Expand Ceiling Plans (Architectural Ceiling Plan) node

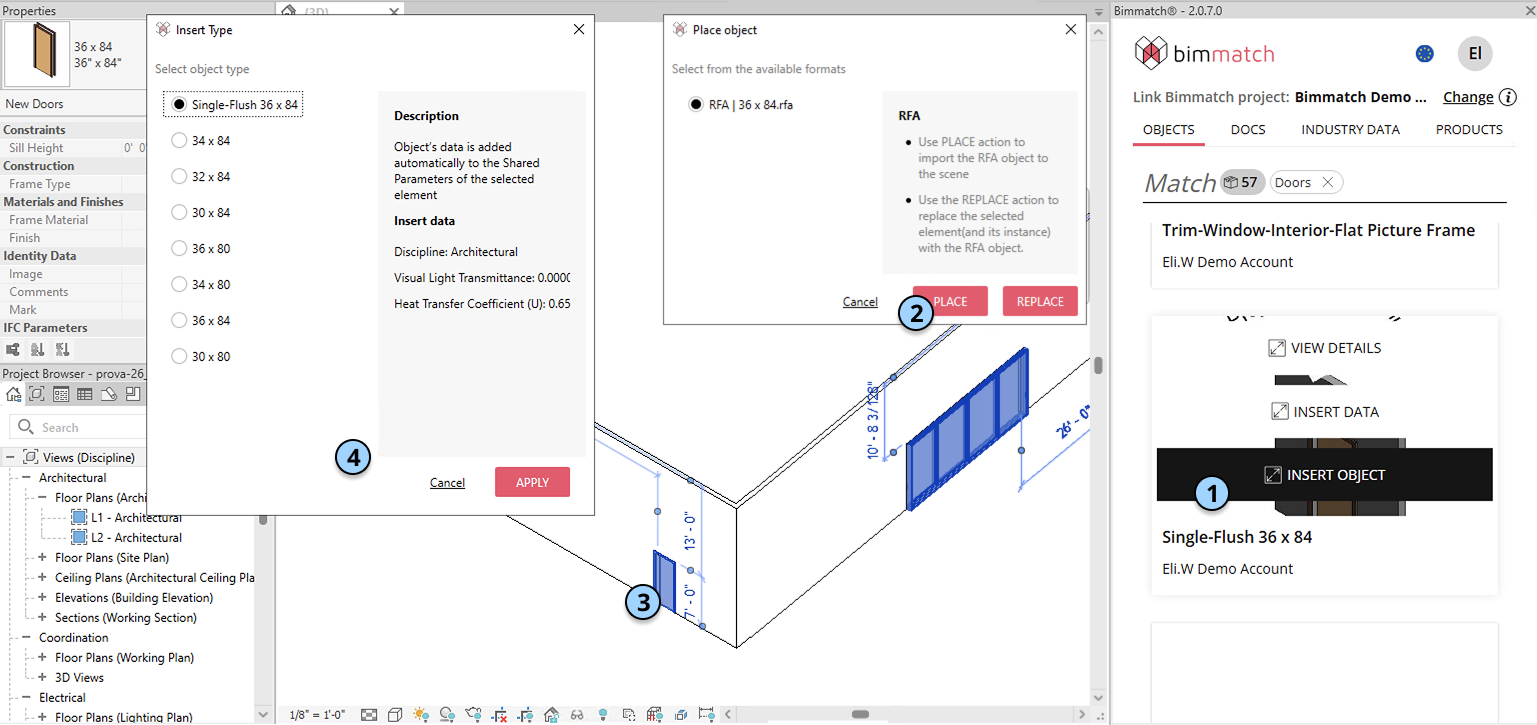click(x=43, y=577)
